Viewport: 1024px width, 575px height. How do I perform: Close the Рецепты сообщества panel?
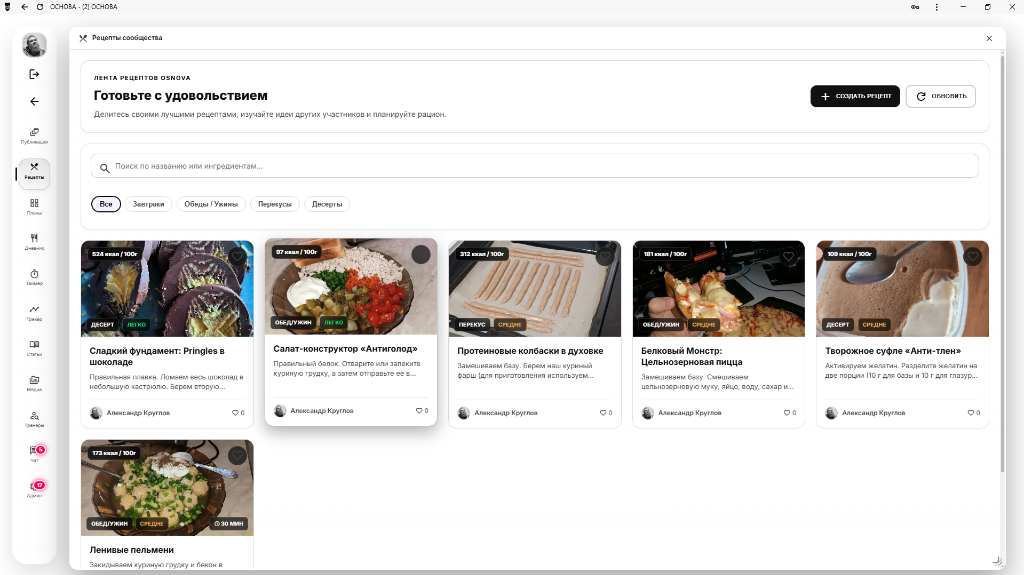pyautogui.click(x=989, y=39)
